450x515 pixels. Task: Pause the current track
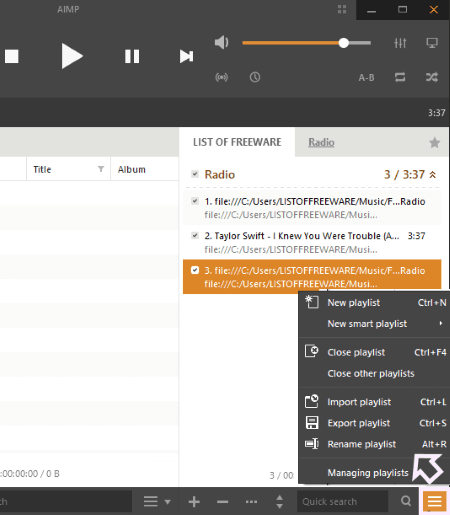tap(132, 56)
